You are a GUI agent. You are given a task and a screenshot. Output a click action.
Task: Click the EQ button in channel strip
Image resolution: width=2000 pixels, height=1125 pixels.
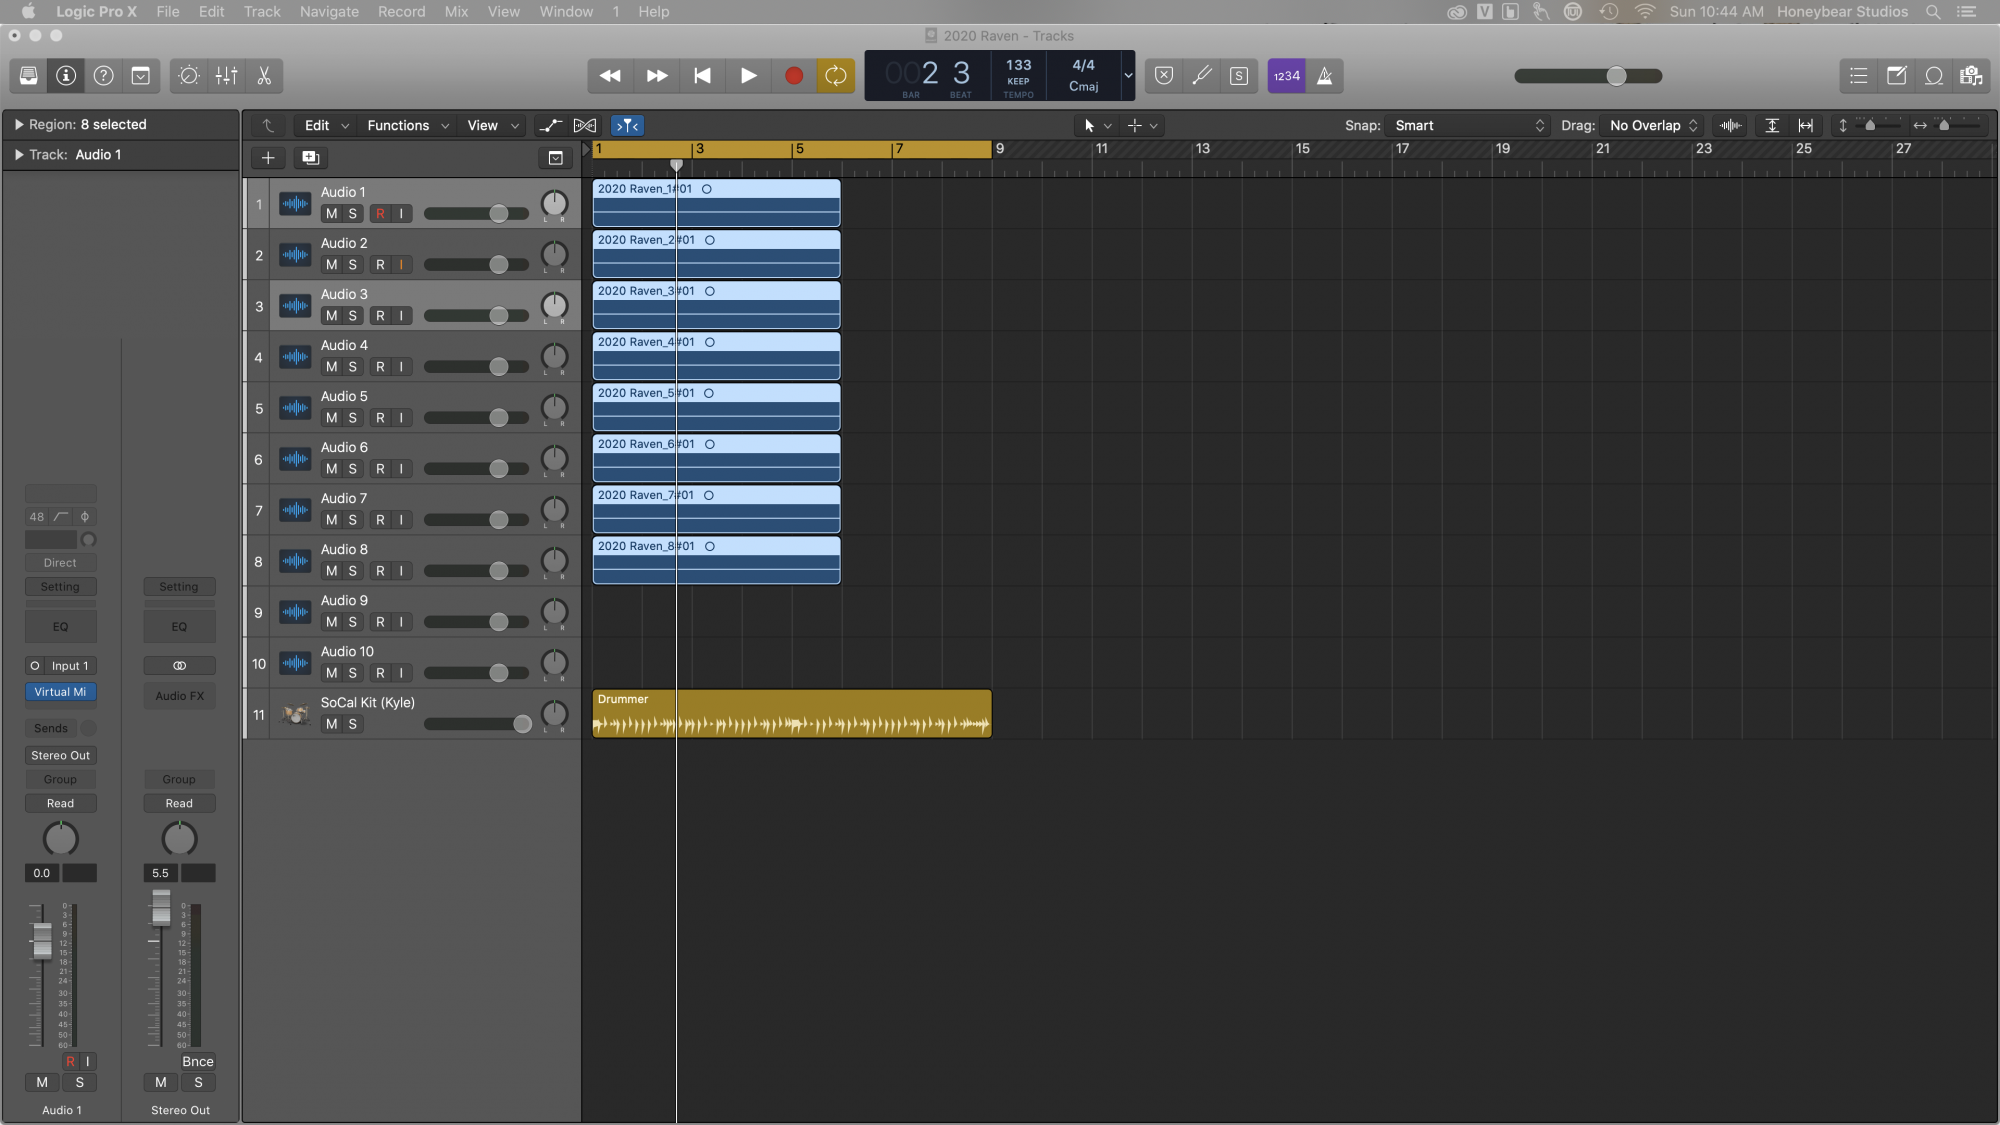(x=59, y=626)
